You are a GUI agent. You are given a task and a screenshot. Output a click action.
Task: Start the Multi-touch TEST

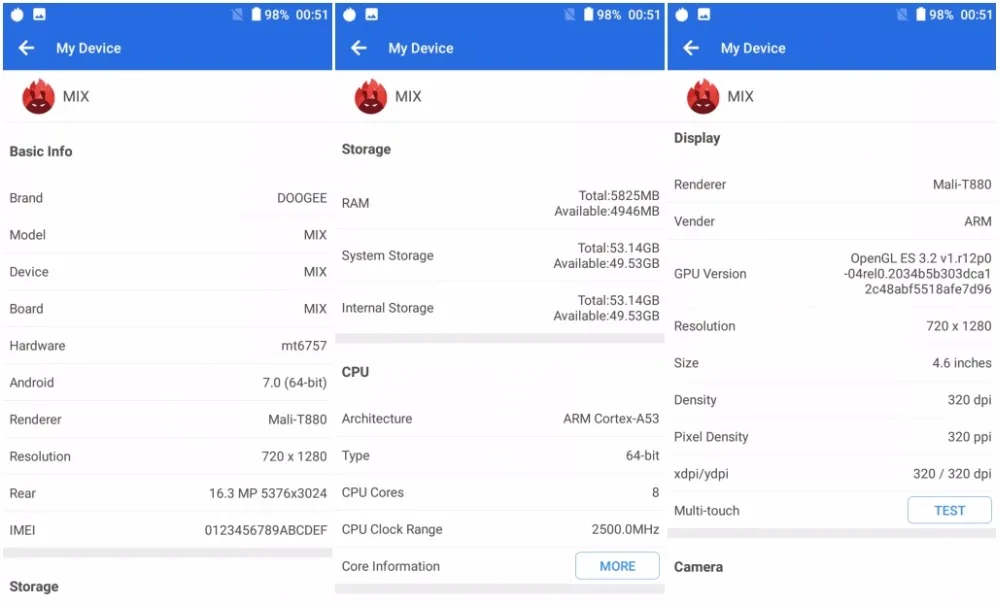(950, 510)
